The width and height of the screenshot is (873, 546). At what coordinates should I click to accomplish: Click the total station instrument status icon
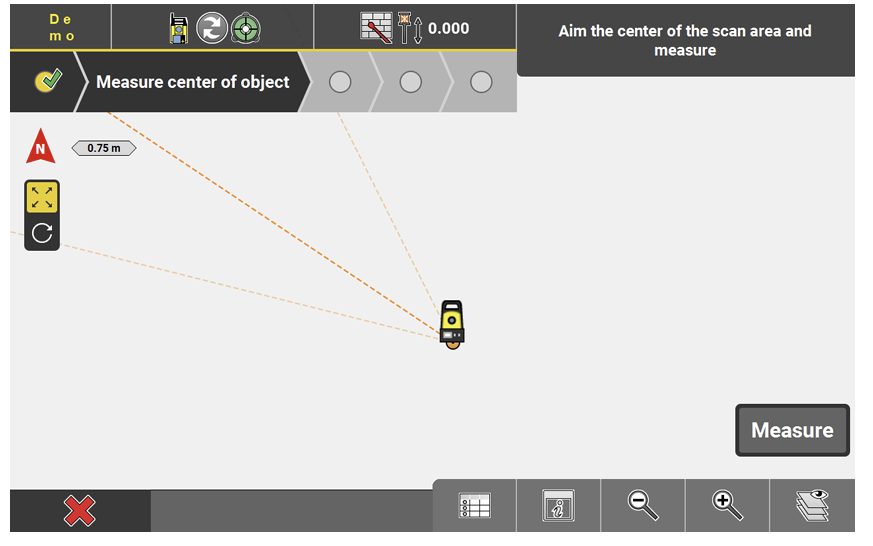[x=180, y=28]
